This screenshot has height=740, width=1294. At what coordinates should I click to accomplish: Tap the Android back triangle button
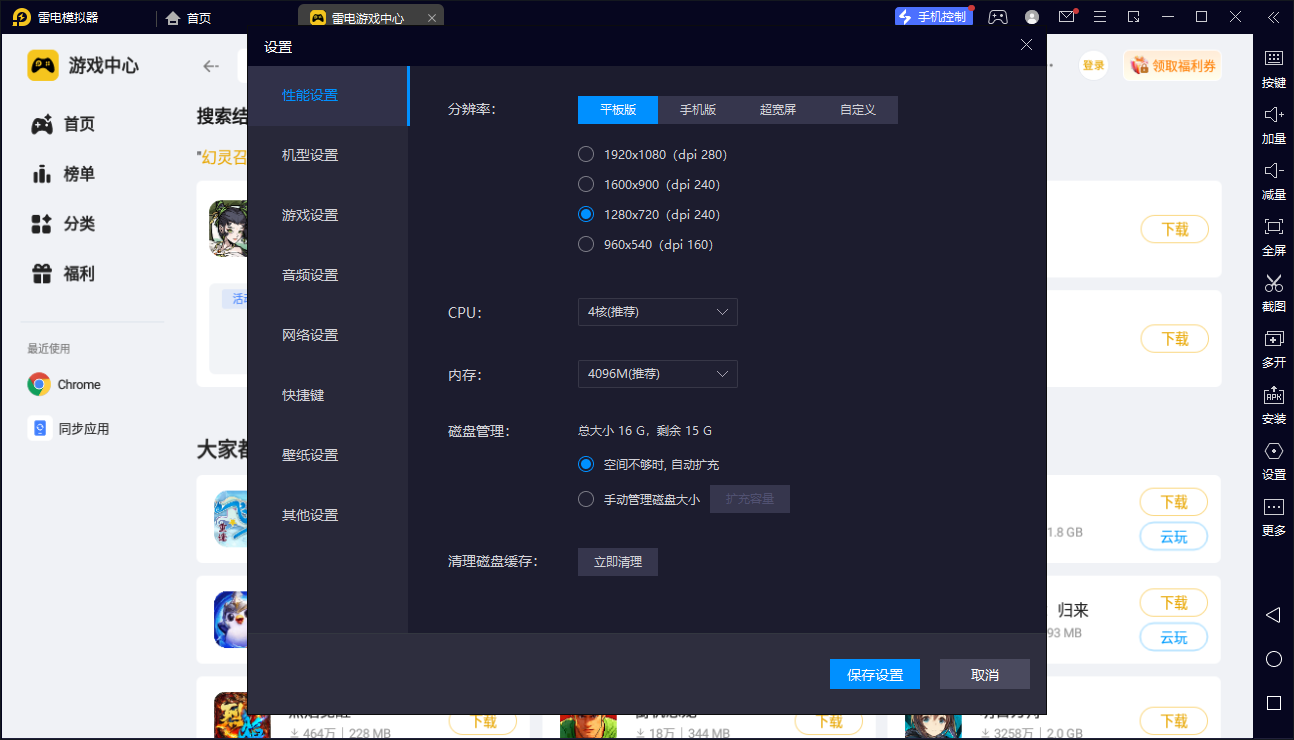point(1273,614)
